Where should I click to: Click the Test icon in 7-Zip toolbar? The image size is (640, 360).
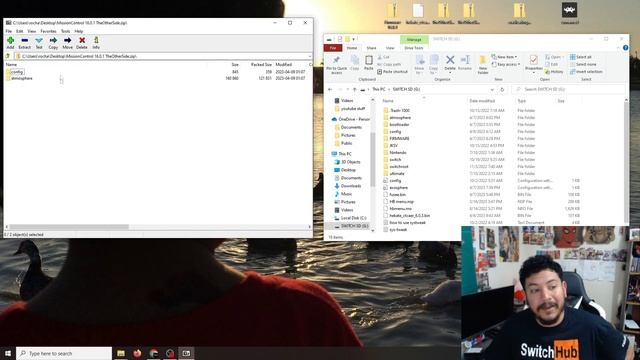pos(39,40)
